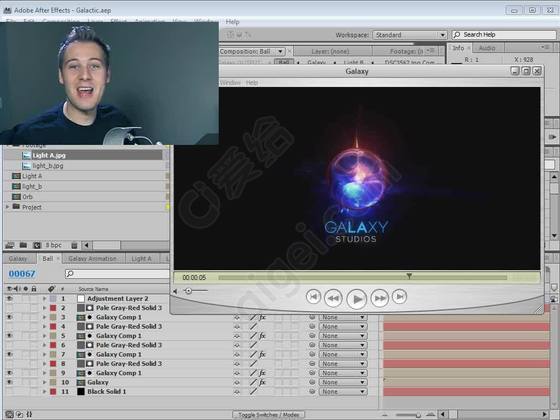Toggle visibility of layer 9 Galaxy Comp 1
Viewport: 560px width, 420px height.
click(x=10, y=373)
